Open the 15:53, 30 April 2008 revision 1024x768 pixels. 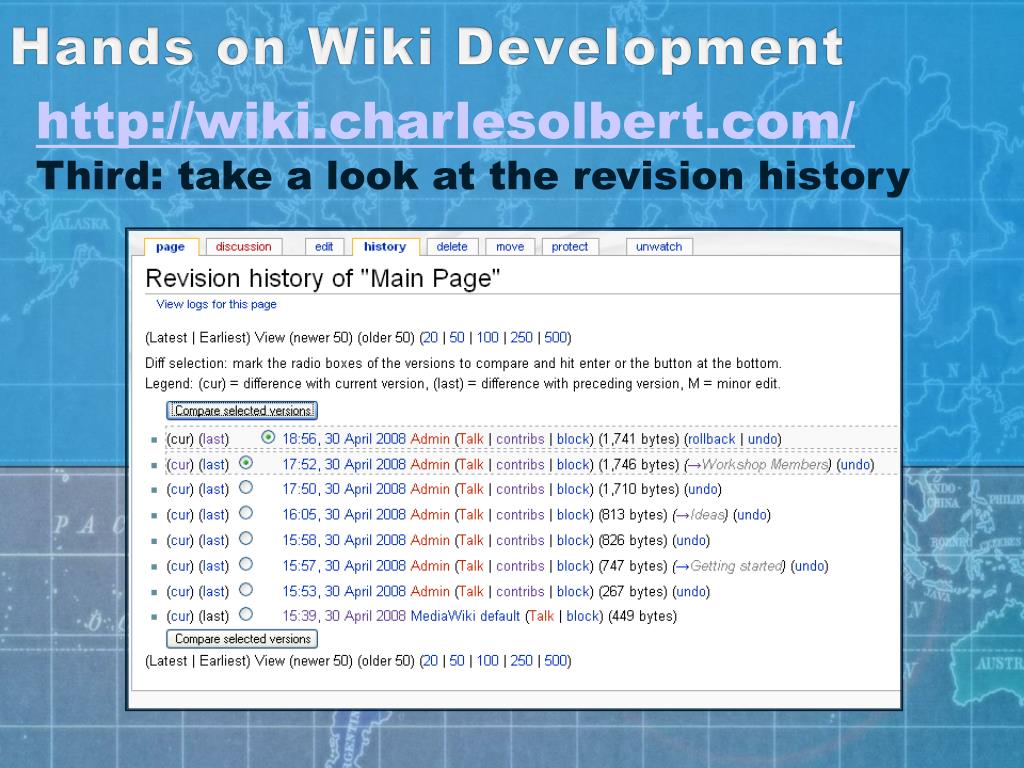click(x=344, y=591)
